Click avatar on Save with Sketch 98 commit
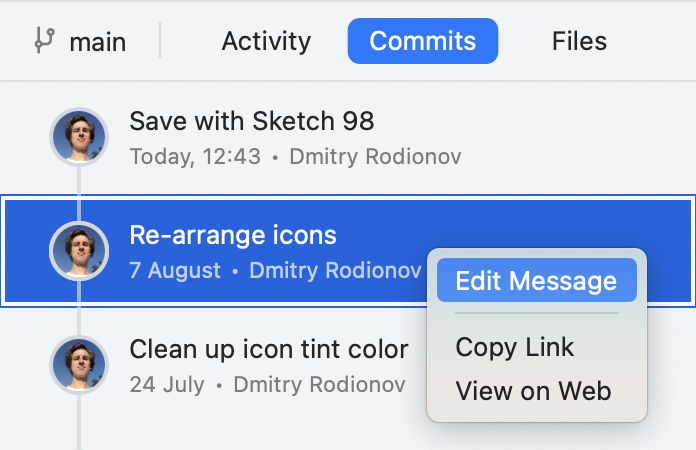Image resolution: width=696 pixels, height=450 pixels. point(79,137)
